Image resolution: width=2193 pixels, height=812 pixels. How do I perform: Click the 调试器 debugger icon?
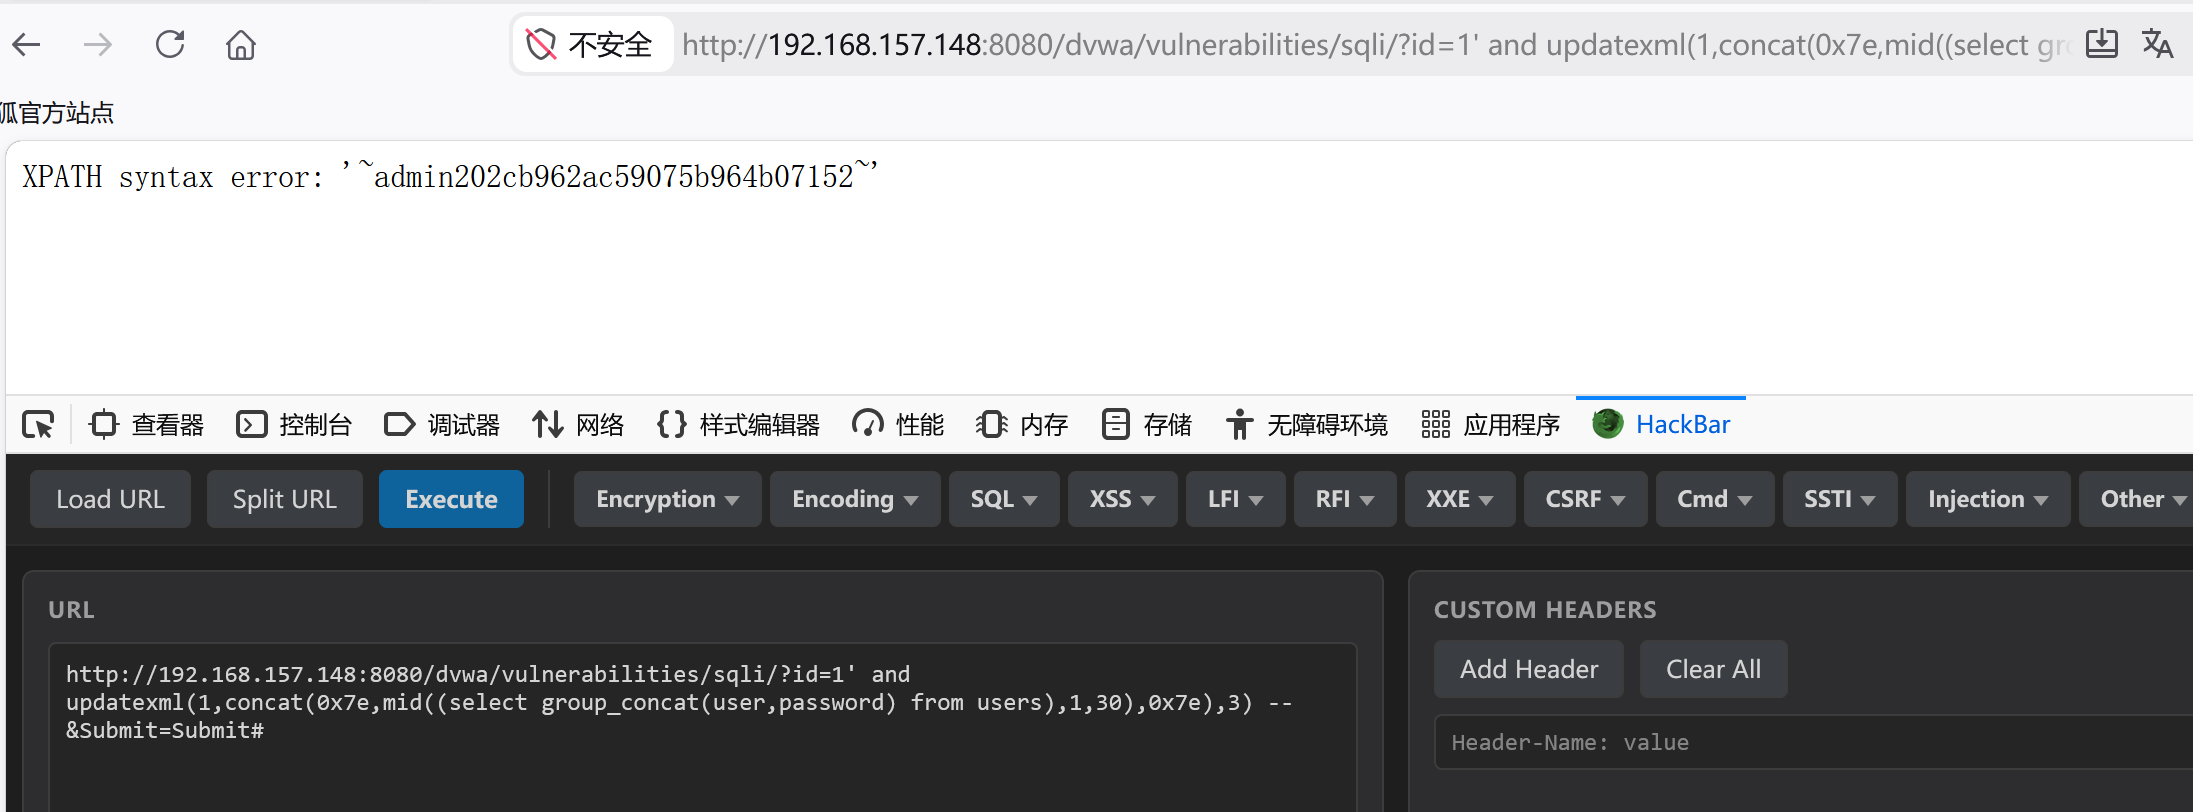pyautogui.click(x=399, y=425)
